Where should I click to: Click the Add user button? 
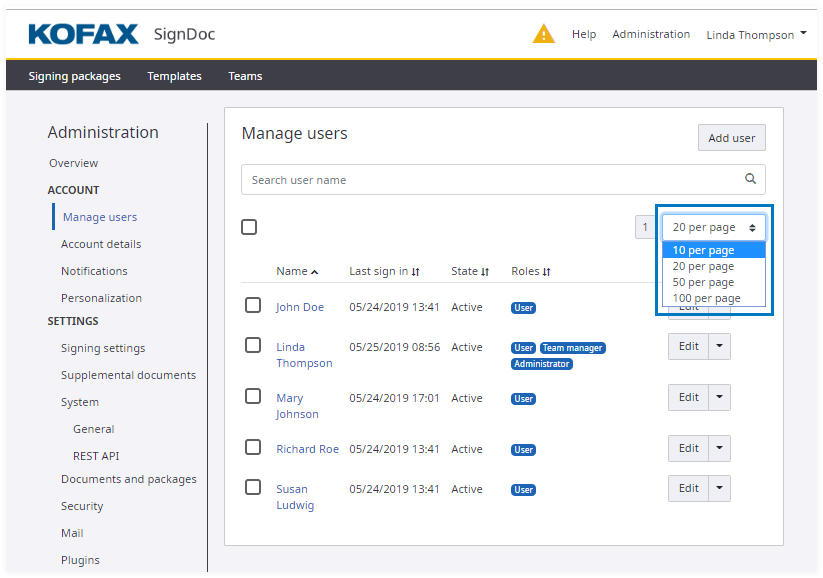[731, 138]
